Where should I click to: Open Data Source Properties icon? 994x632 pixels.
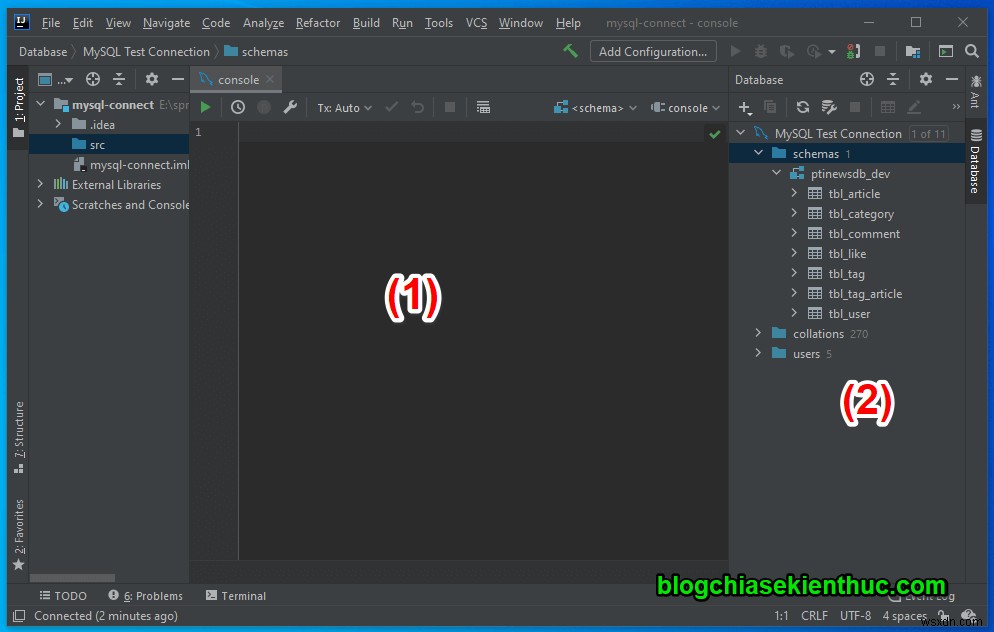coord(829,107)
